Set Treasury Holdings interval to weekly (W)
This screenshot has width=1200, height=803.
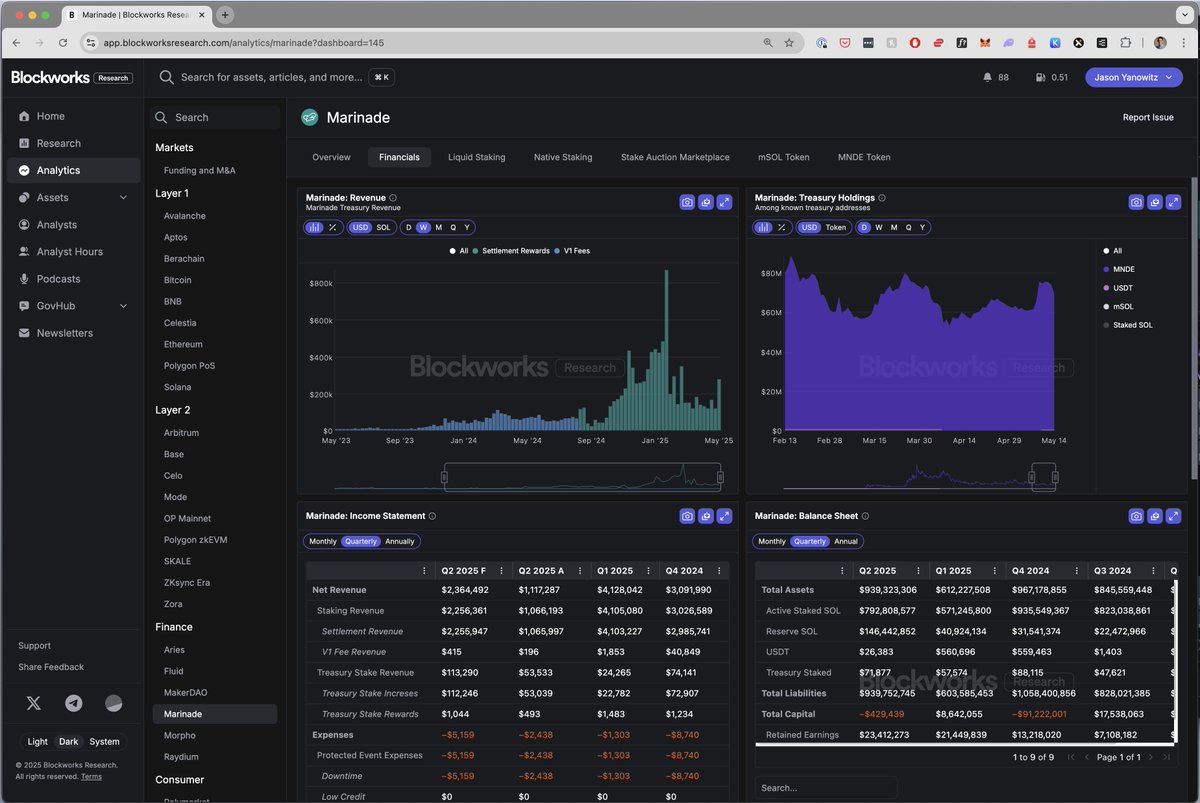click(879, 227)
